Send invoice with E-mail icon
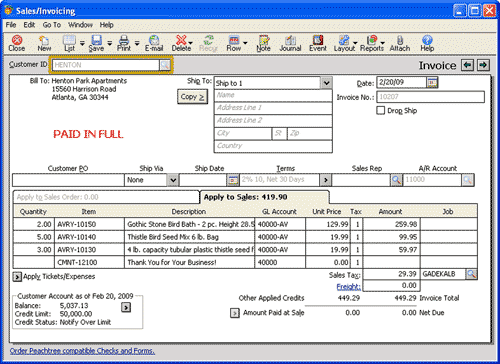The height and width of the screenshot is (364, 500). [x=154, y=43]
